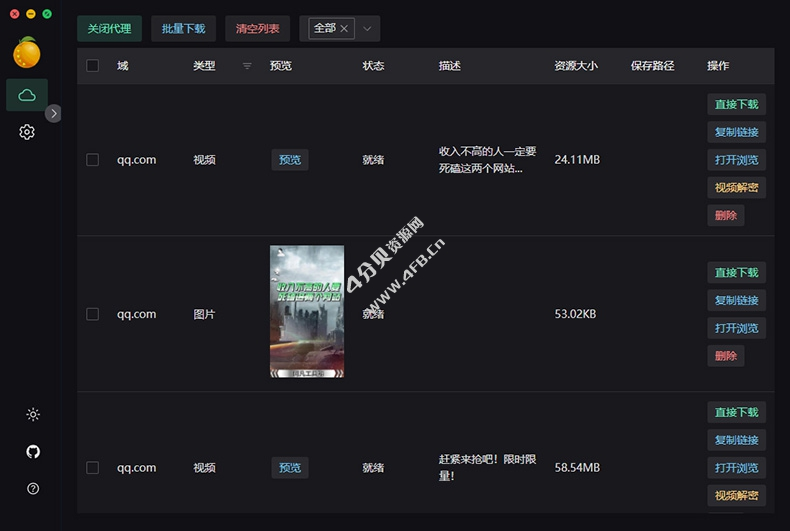Viewport: 790px width, 531px height.
Task: Open the type filter dropdown chevron
Action: click(367, 29)
